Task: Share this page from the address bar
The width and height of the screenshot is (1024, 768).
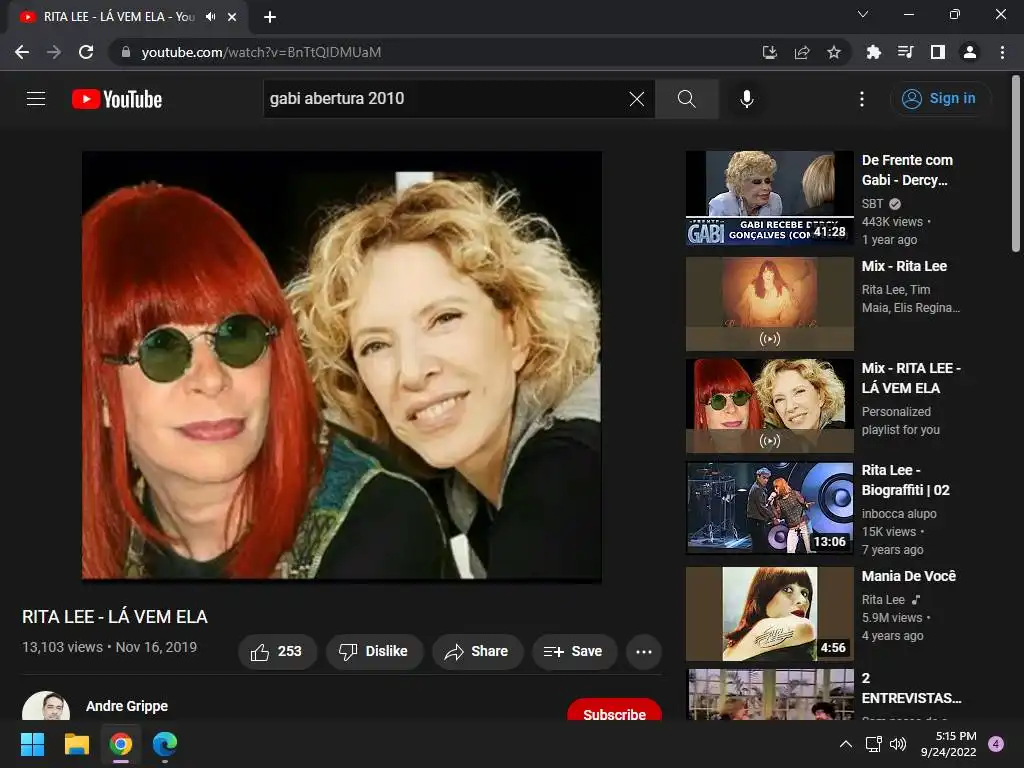Action: [x=802, y=52]
